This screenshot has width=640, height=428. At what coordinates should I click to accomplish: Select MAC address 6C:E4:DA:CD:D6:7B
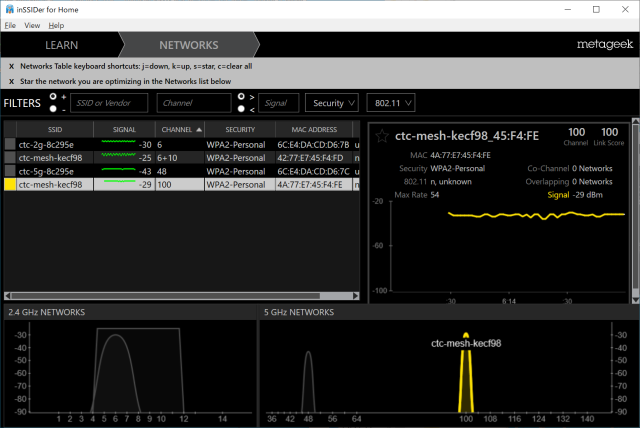point(313,144)
